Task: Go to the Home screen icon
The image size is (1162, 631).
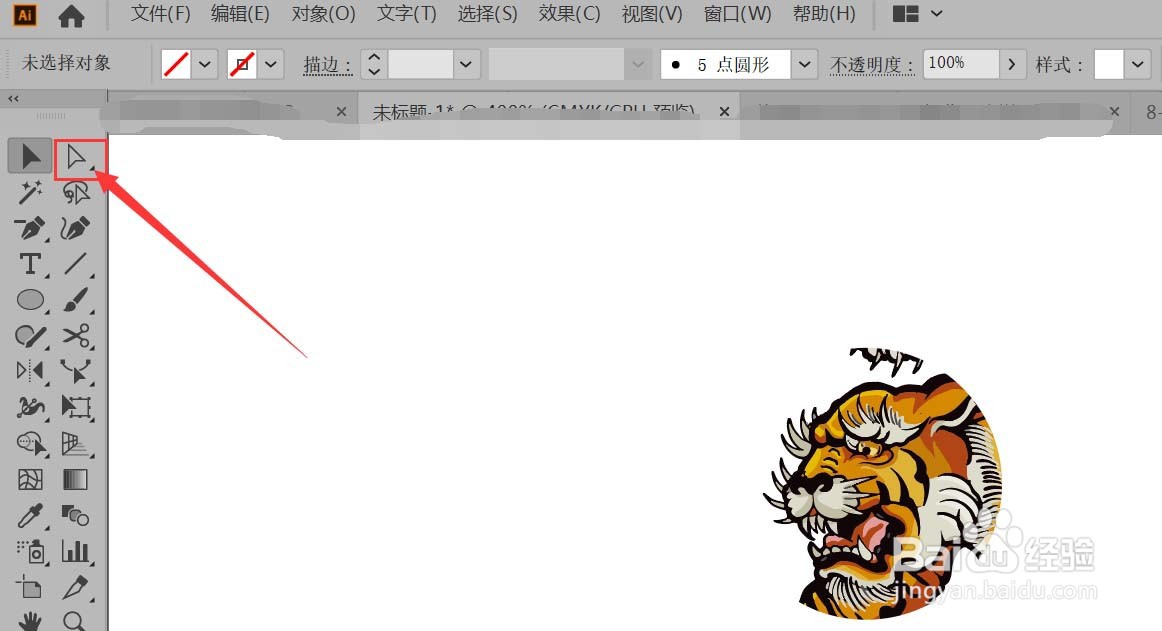Action: pyautogui.click(x=71, y=16)
